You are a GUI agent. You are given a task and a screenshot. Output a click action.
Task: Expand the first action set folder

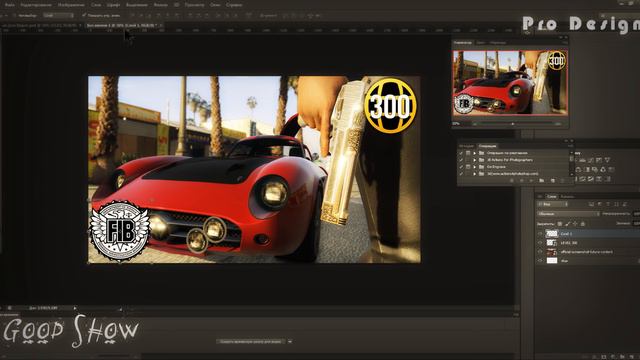474,153
